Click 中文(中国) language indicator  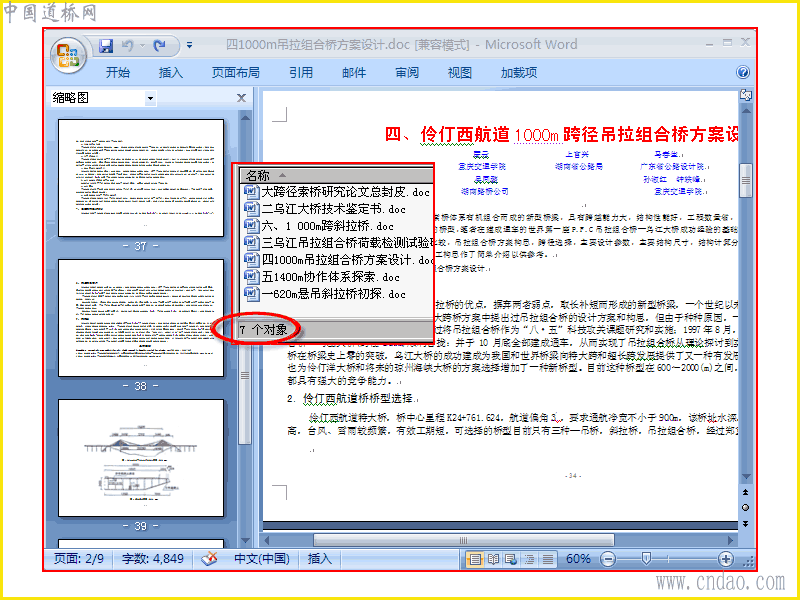coord(262,559)
